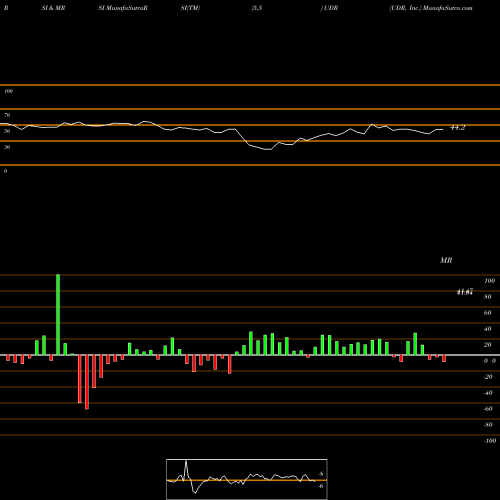Screen dimensions: 500x500
Task: Click the MR axis label -60
Action: pyautogui.click(x=488, y=409)
